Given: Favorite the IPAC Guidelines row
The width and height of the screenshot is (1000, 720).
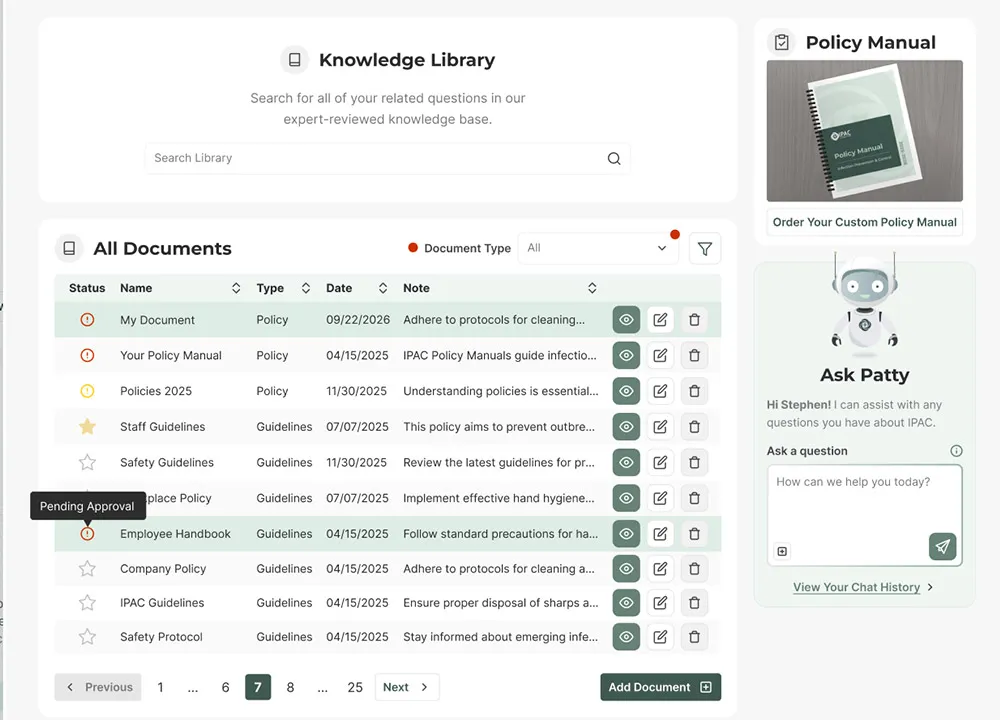Looking at the screenshot, I should [87, 602].
